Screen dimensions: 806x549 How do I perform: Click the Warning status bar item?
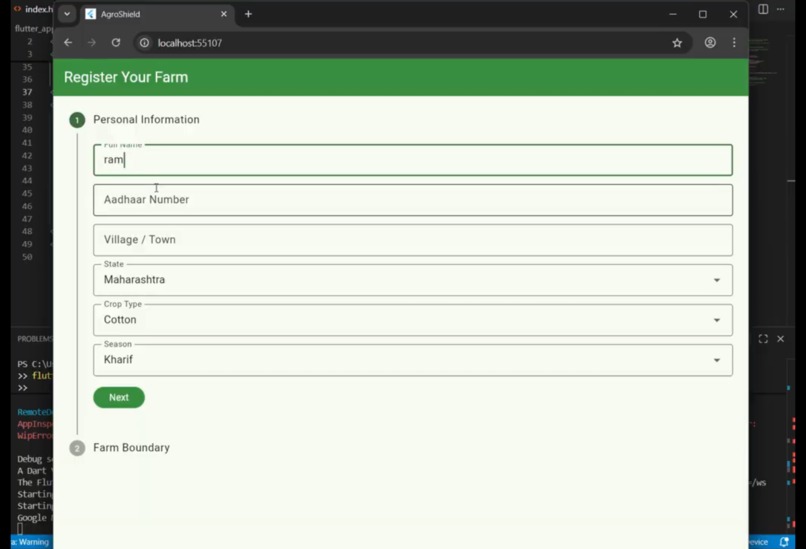[x=31, y=542]
